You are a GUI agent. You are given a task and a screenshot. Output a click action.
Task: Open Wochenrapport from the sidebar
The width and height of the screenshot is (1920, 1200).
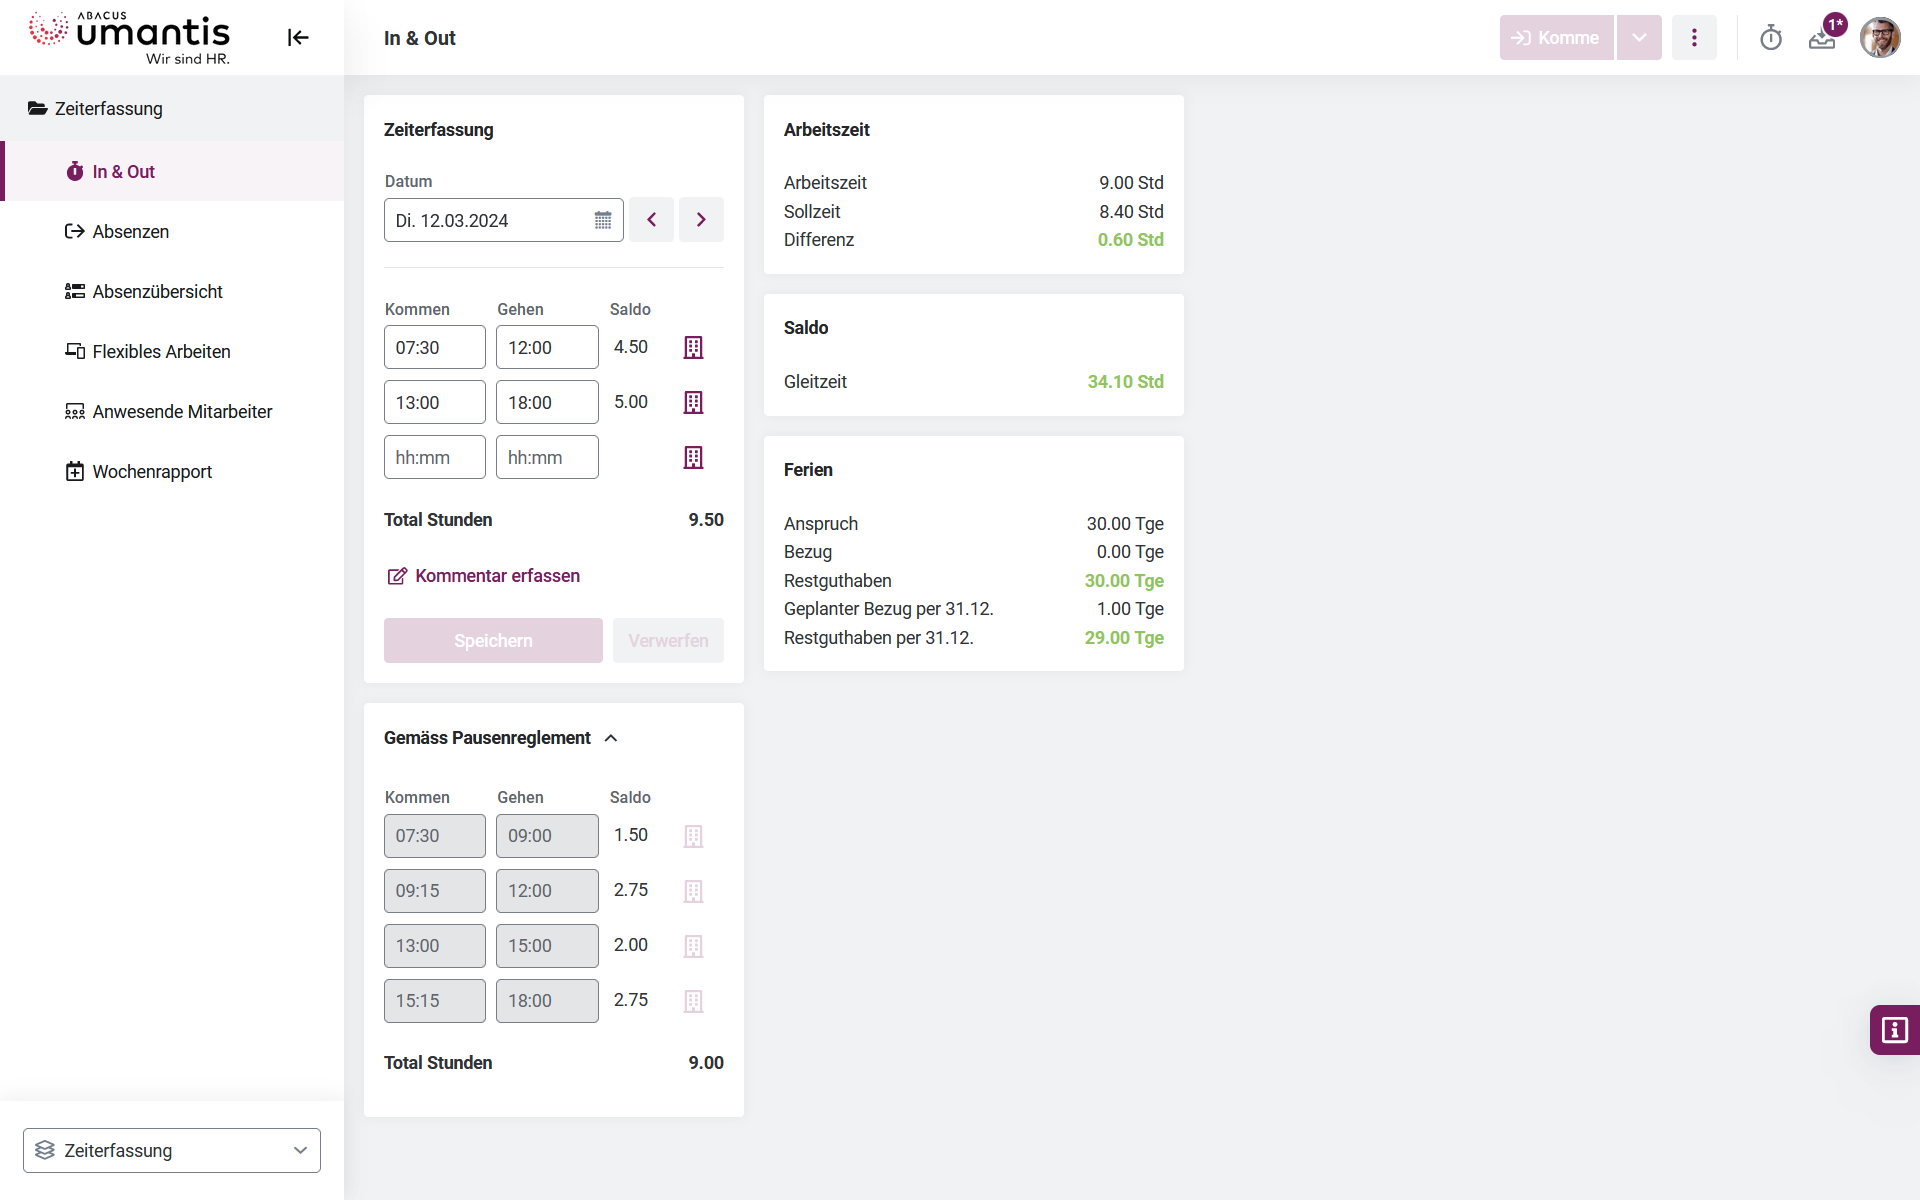pyautogui.click(x=151, y=471)
